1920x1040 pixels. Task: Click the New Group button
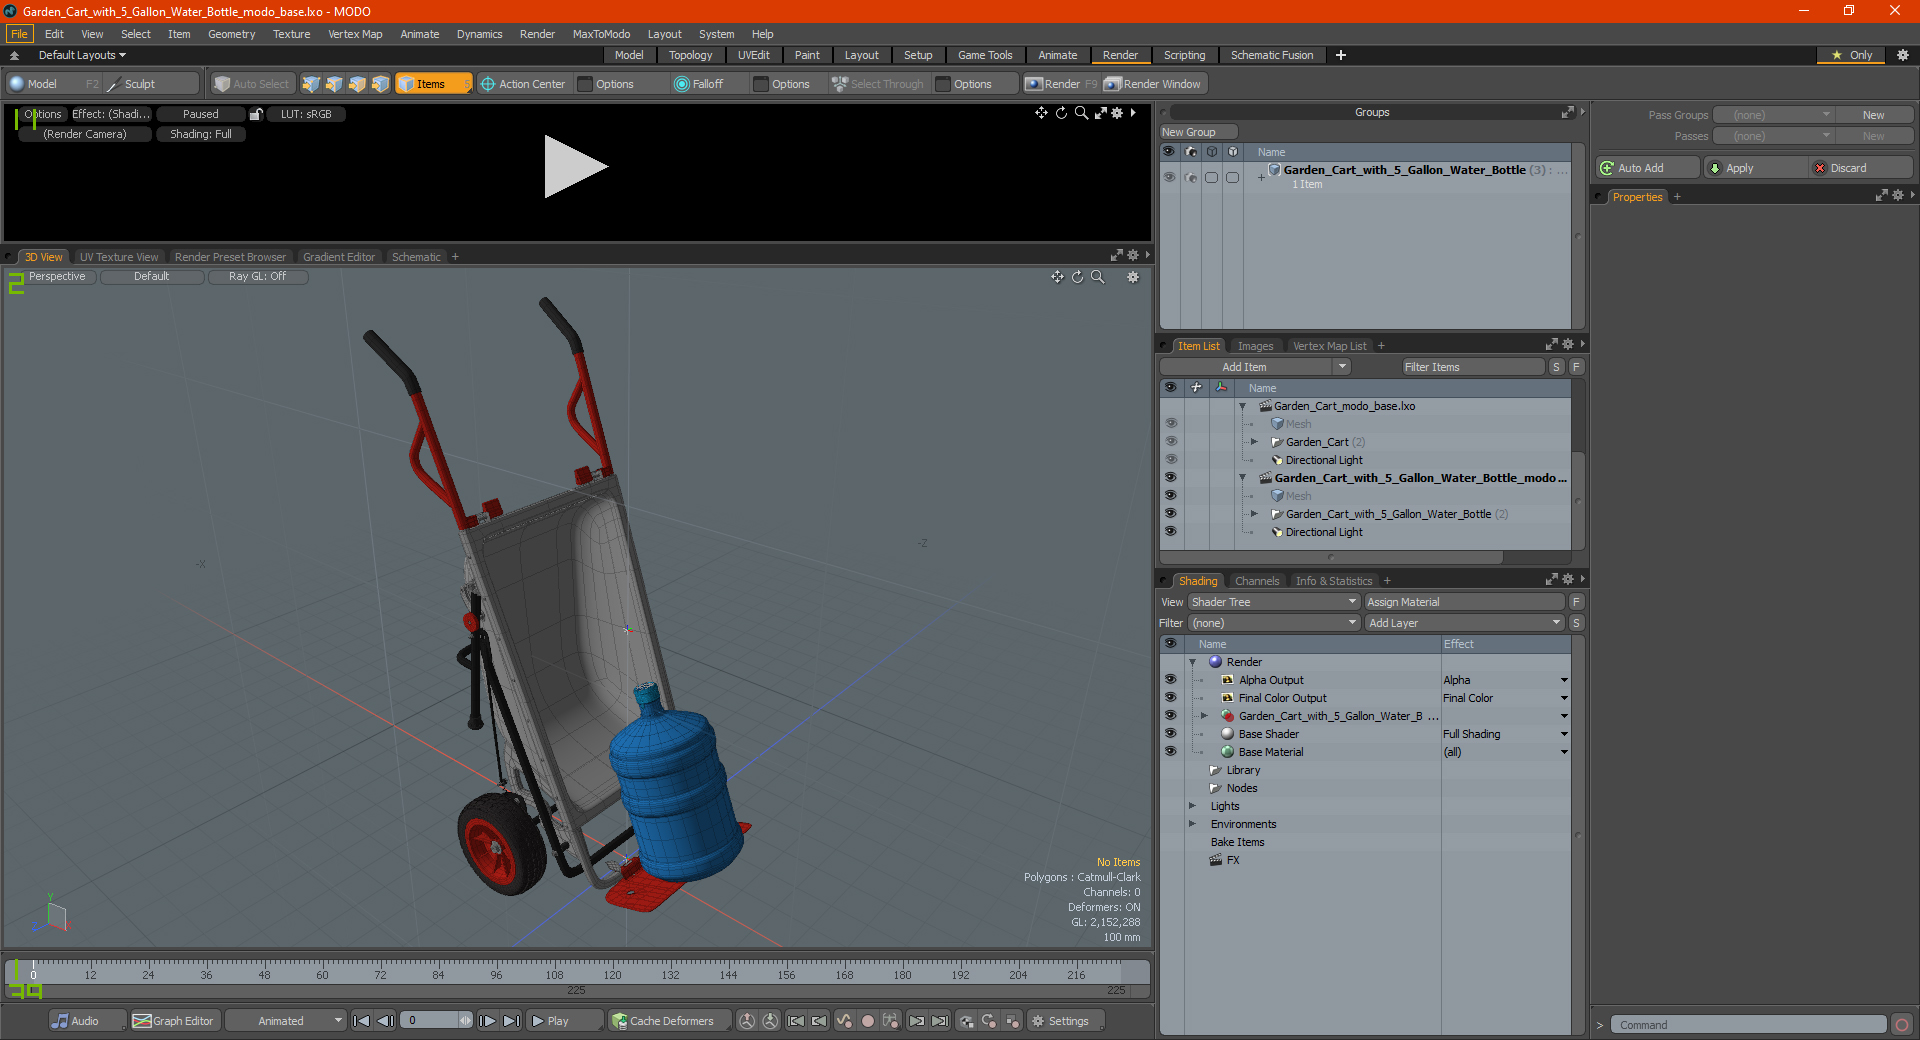pyautogui.click(x=1198, y=132)
